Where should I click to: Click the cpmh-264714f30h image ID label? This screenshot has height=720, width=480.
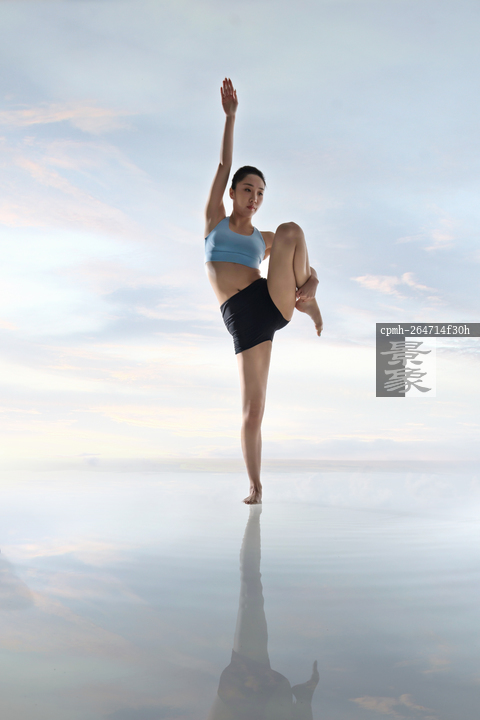(x=425, y=330)
